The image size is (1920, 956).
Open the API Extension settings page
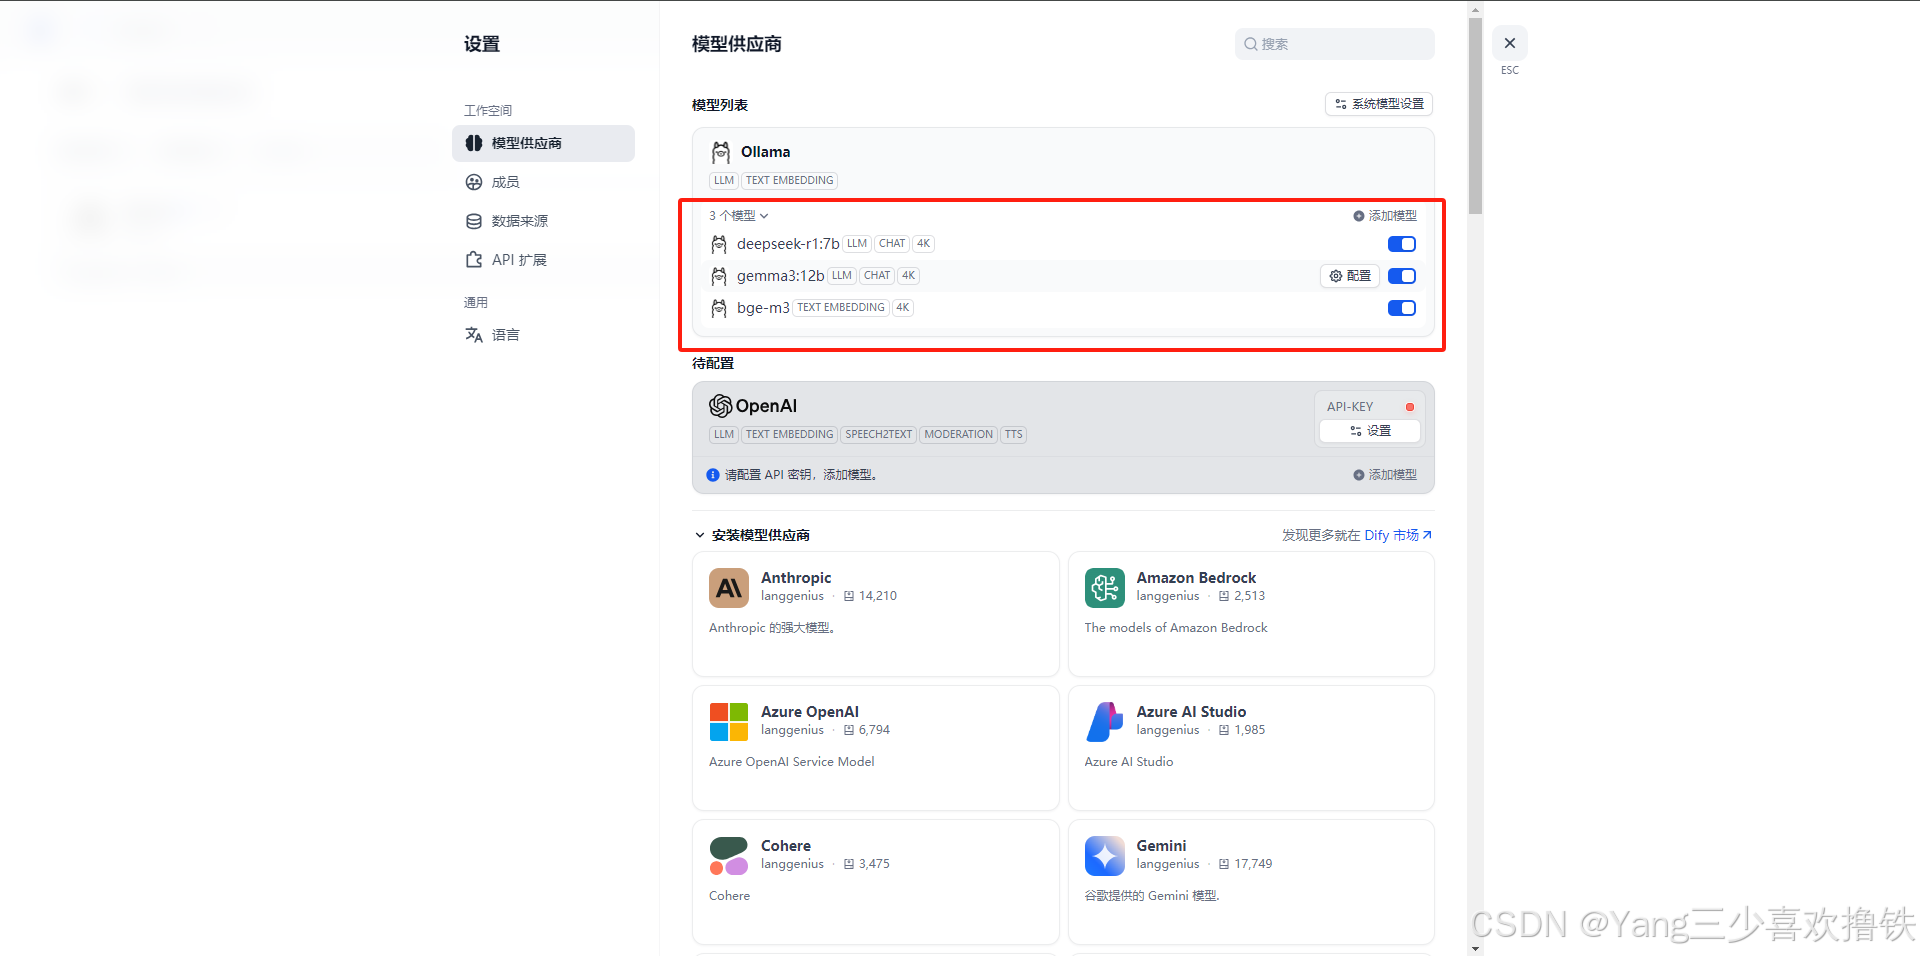tap(543, 260)
